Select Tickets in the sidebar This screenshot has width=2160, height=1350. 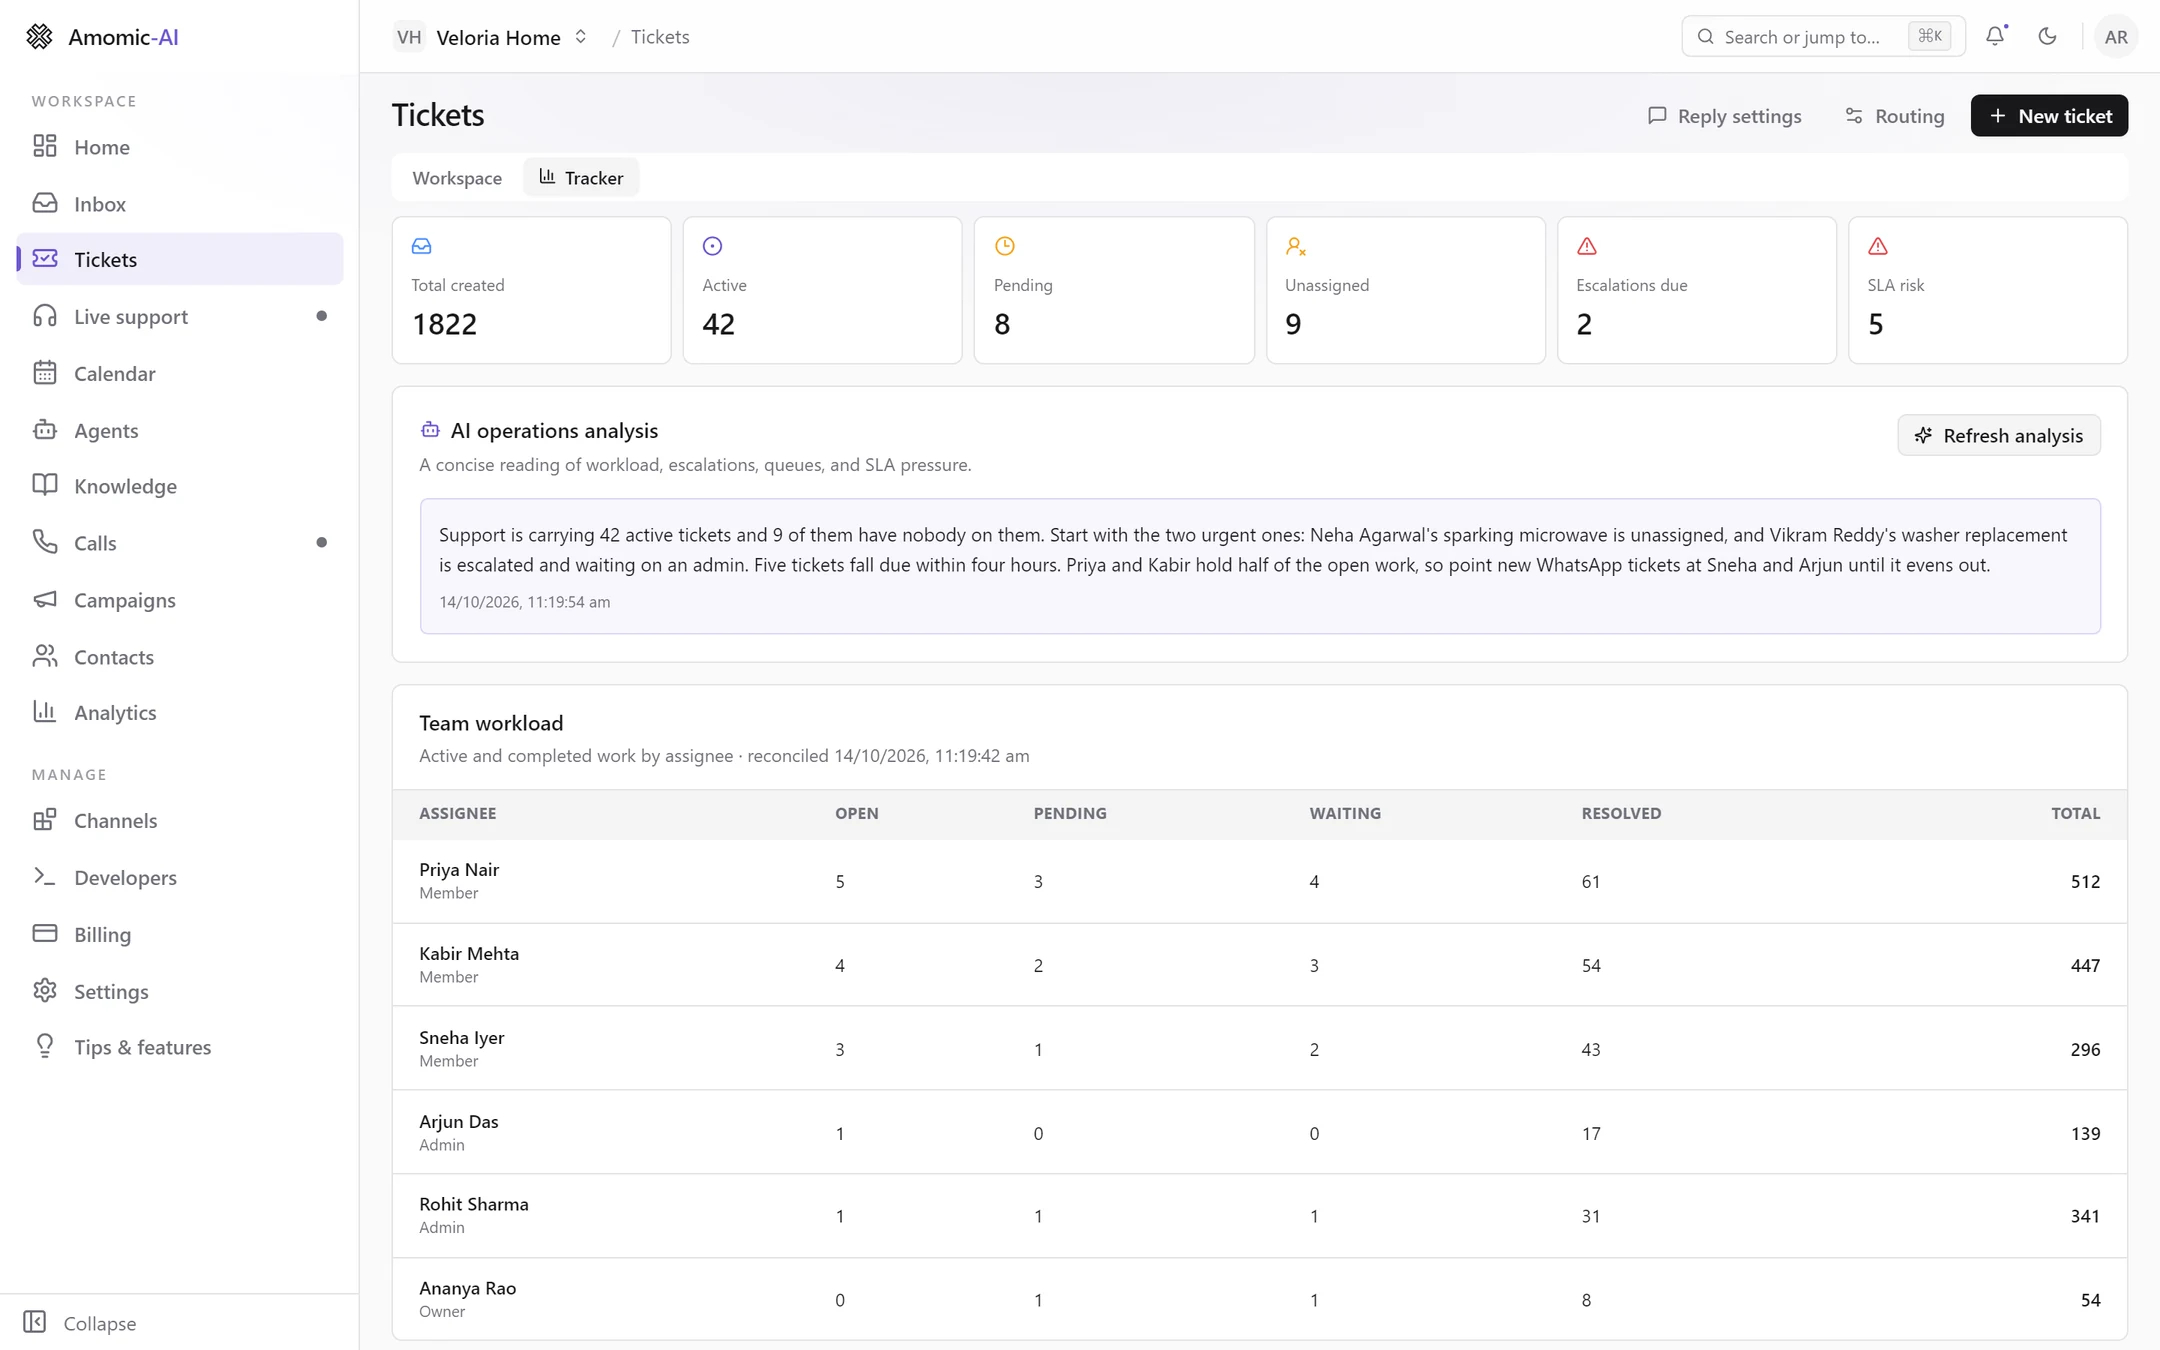click(180, 259)
